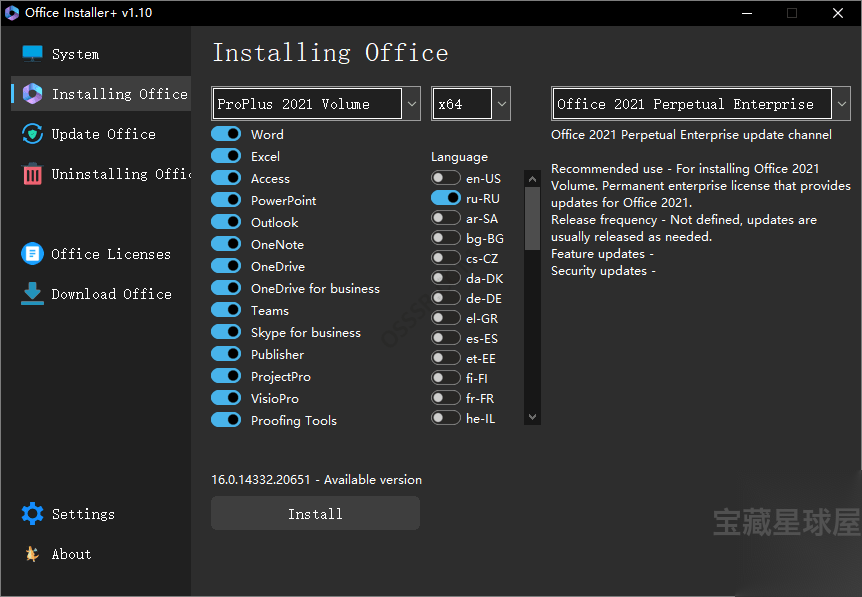862x597 pixels.
Task: Enable de-DE language switch
Action: (x=446, y=297)
